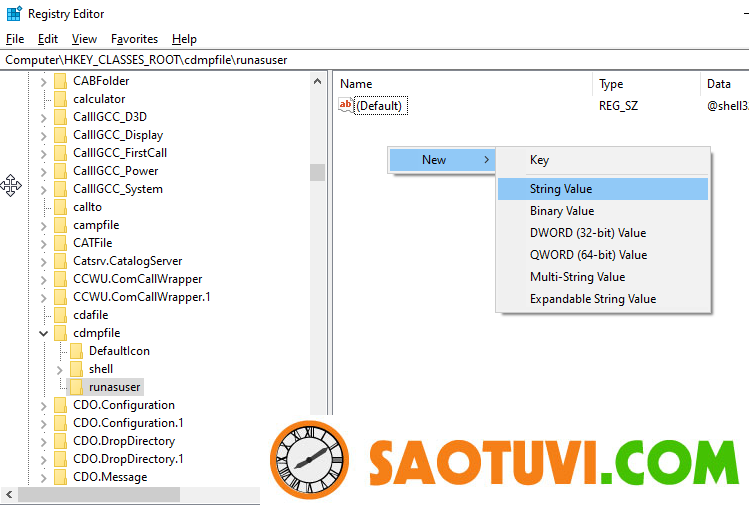Collapse the cdmpfile key

click(x=43, y=333)
